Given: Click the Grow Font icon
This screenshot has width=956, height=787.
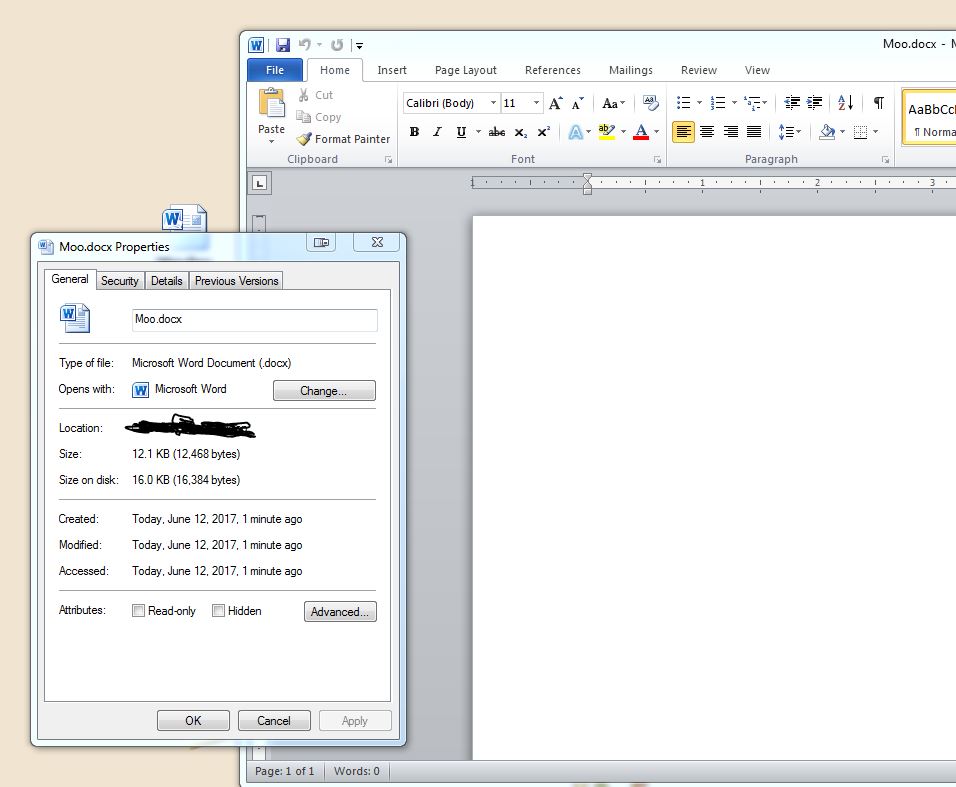Looking at the screenshot, I should pyautogui.click(x=556, y=103).
